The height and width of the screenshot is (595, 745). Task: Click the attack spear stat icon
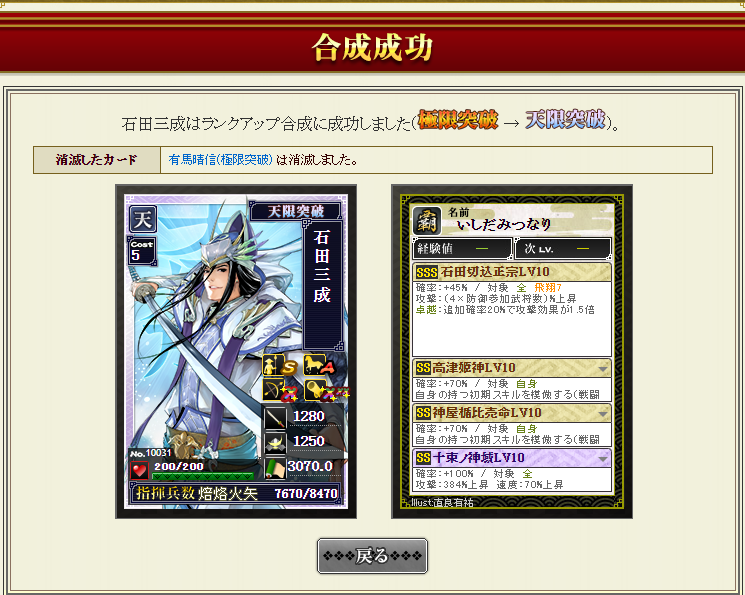pyautogui.click(x=275, y=418)
